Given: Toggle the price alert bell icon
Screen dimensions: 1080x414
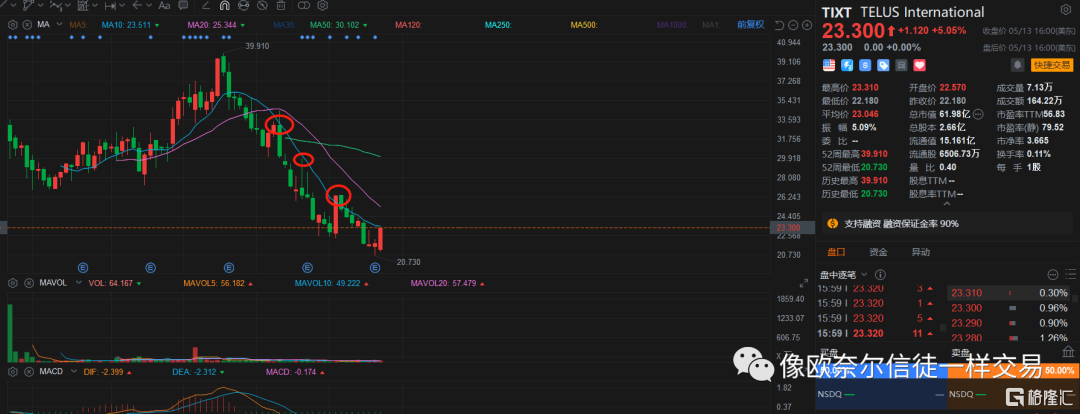Looking at the screenshot, I should [x=1017, y=65].
